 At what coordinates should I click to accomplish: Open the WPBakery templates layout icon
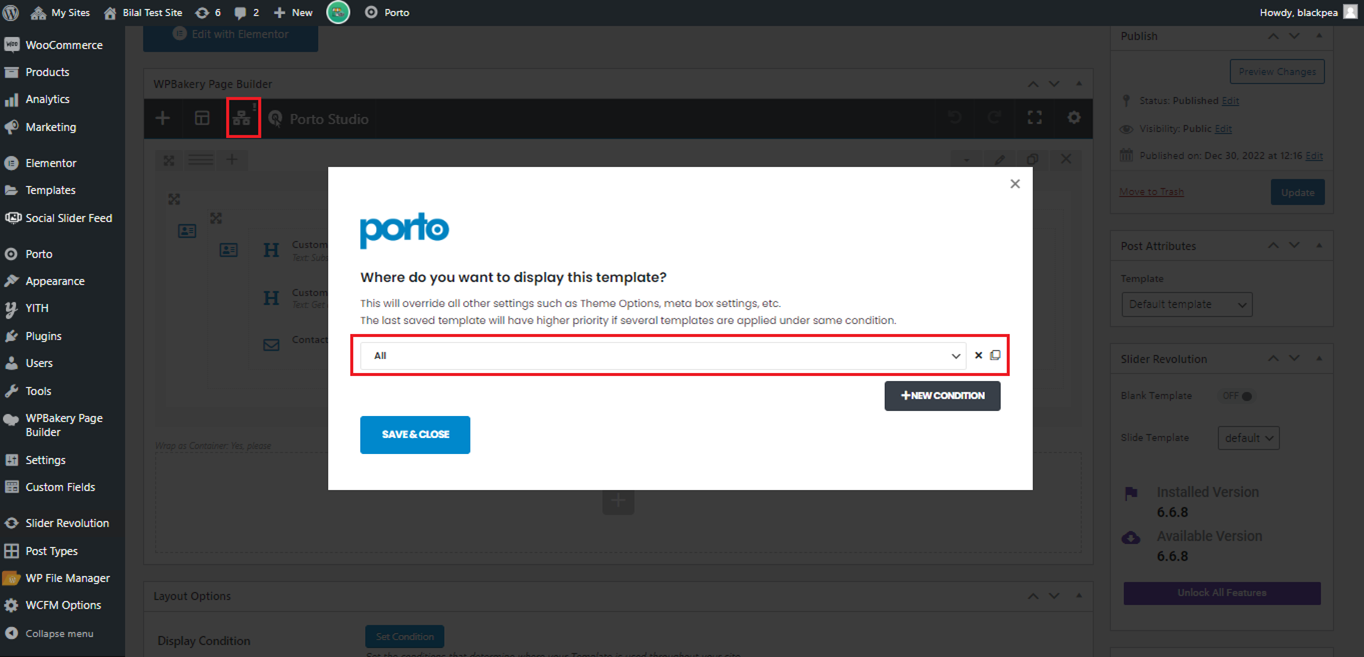(x=202, y=118)
